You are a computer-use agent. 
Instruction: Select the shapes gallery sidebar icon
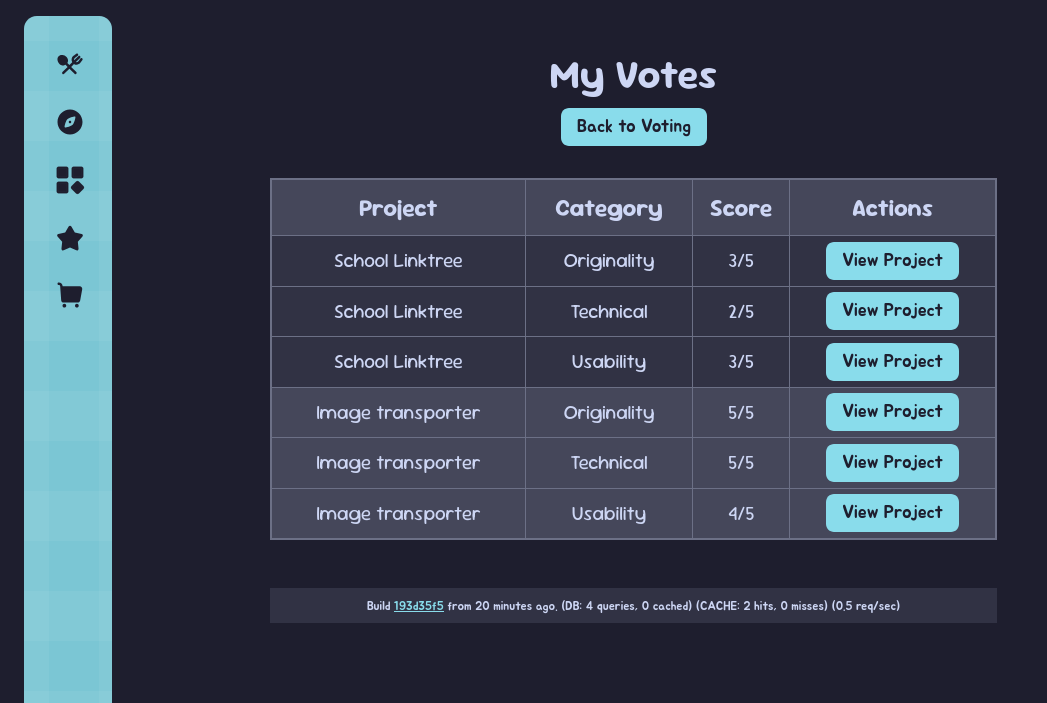[x=69, y=180]
